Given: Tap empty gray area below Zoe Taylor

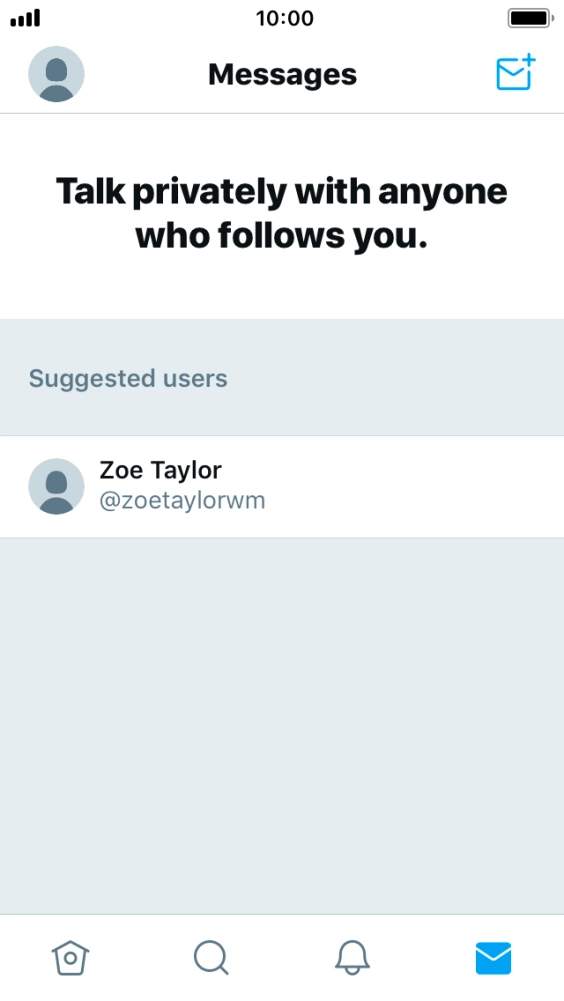Looking at the screenshot, I should (x=282, y=726).
